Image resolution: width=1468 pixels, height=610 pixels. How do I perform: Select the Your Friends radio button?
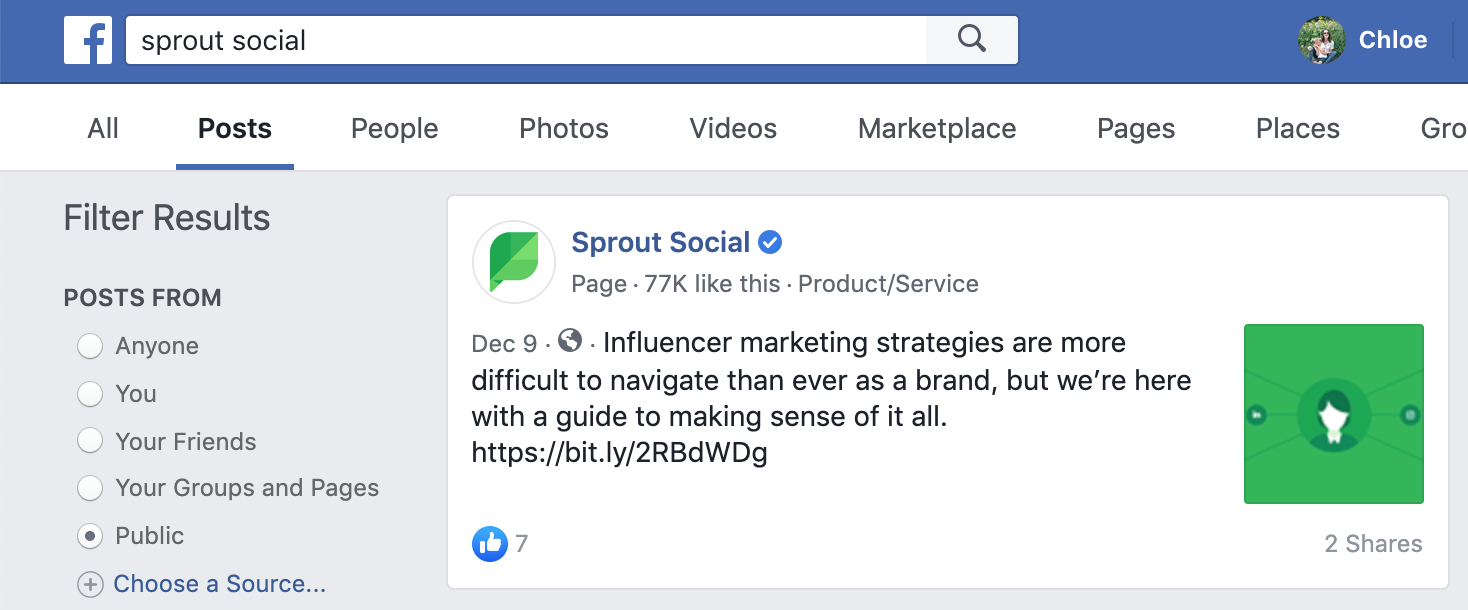(91, 441)
